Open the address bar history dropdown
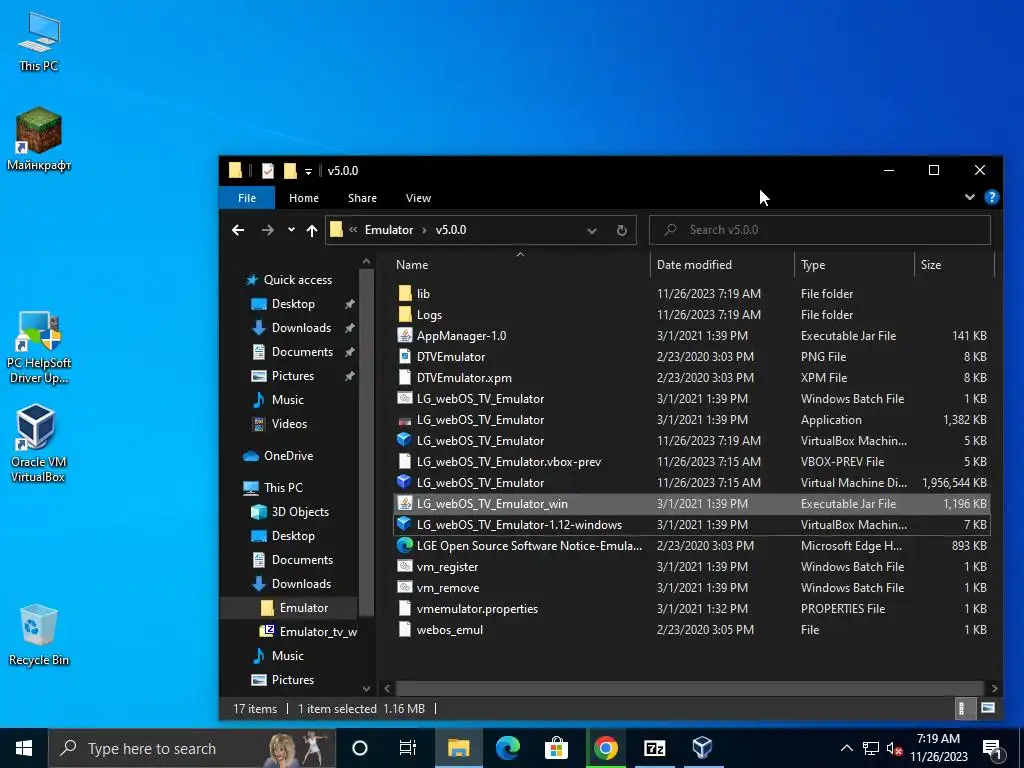 point(592,230)
